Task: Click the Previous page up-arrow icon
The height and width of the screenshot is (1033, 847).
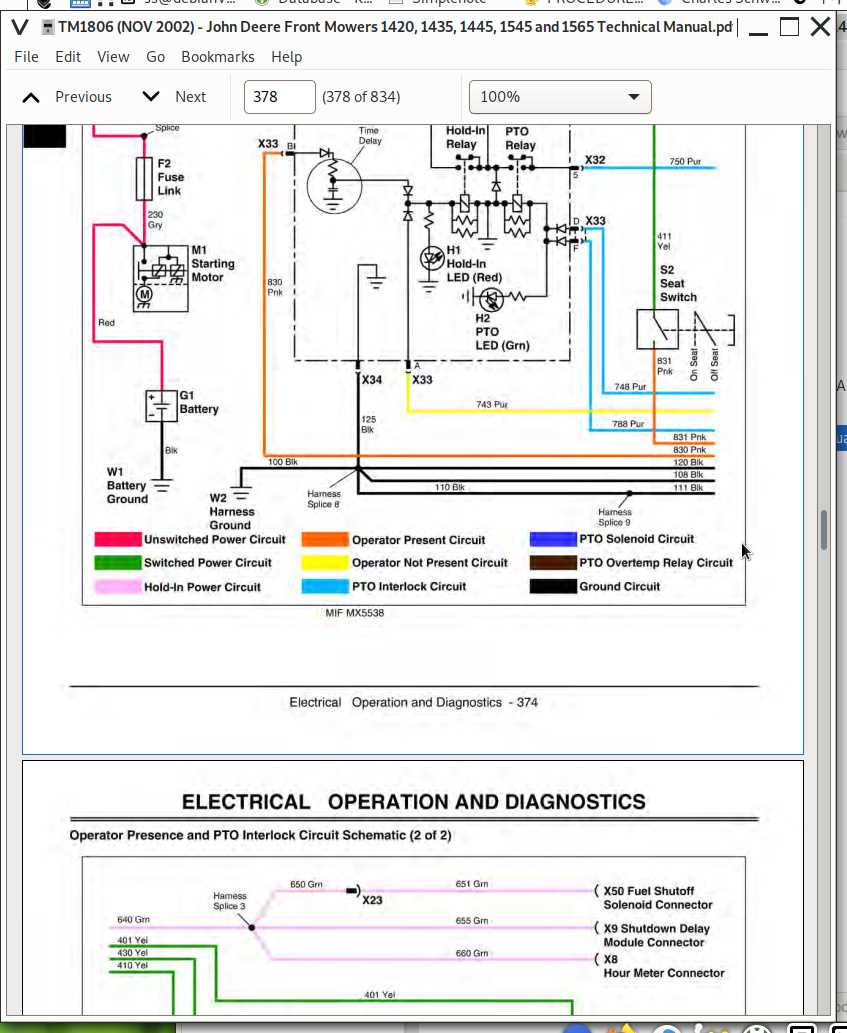Action: 31,98
